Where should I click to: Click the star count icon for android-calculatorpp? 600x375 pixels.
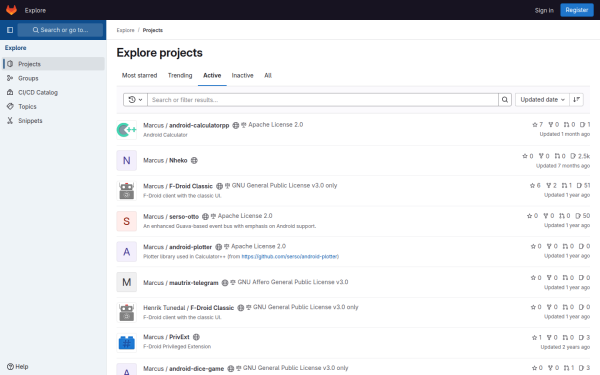(535, 124)
